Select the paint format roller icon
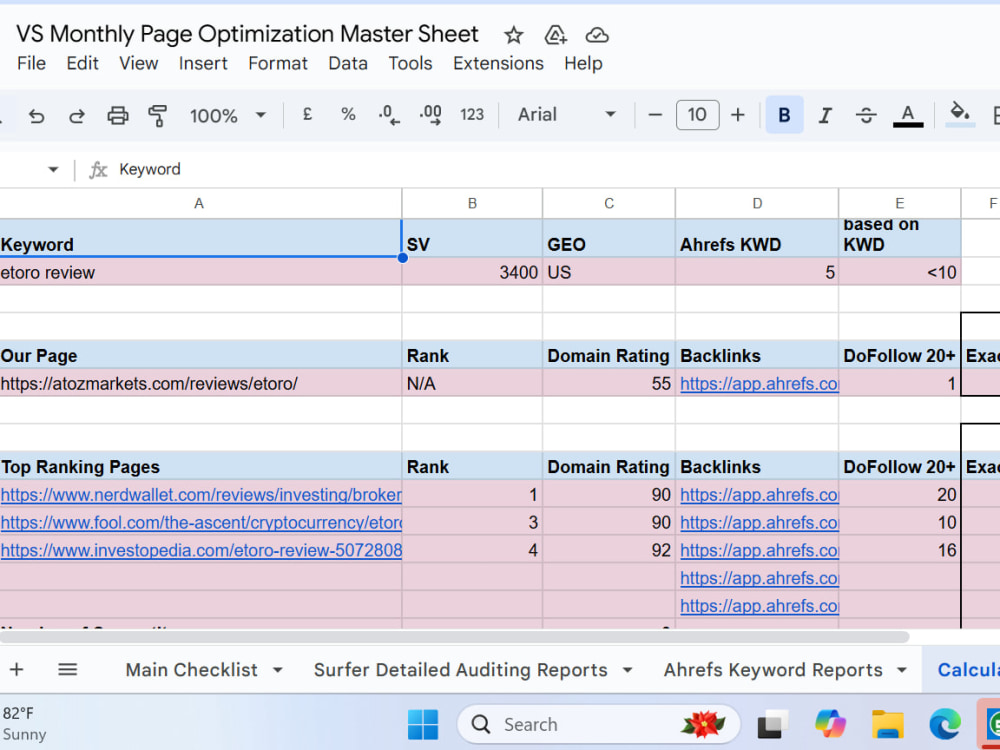 pos(158,115)
